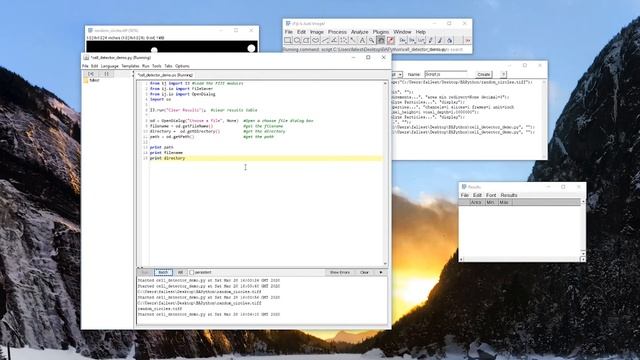Open the Edit menu in Results window
640x360 pixels.
[x=477, y=195]
